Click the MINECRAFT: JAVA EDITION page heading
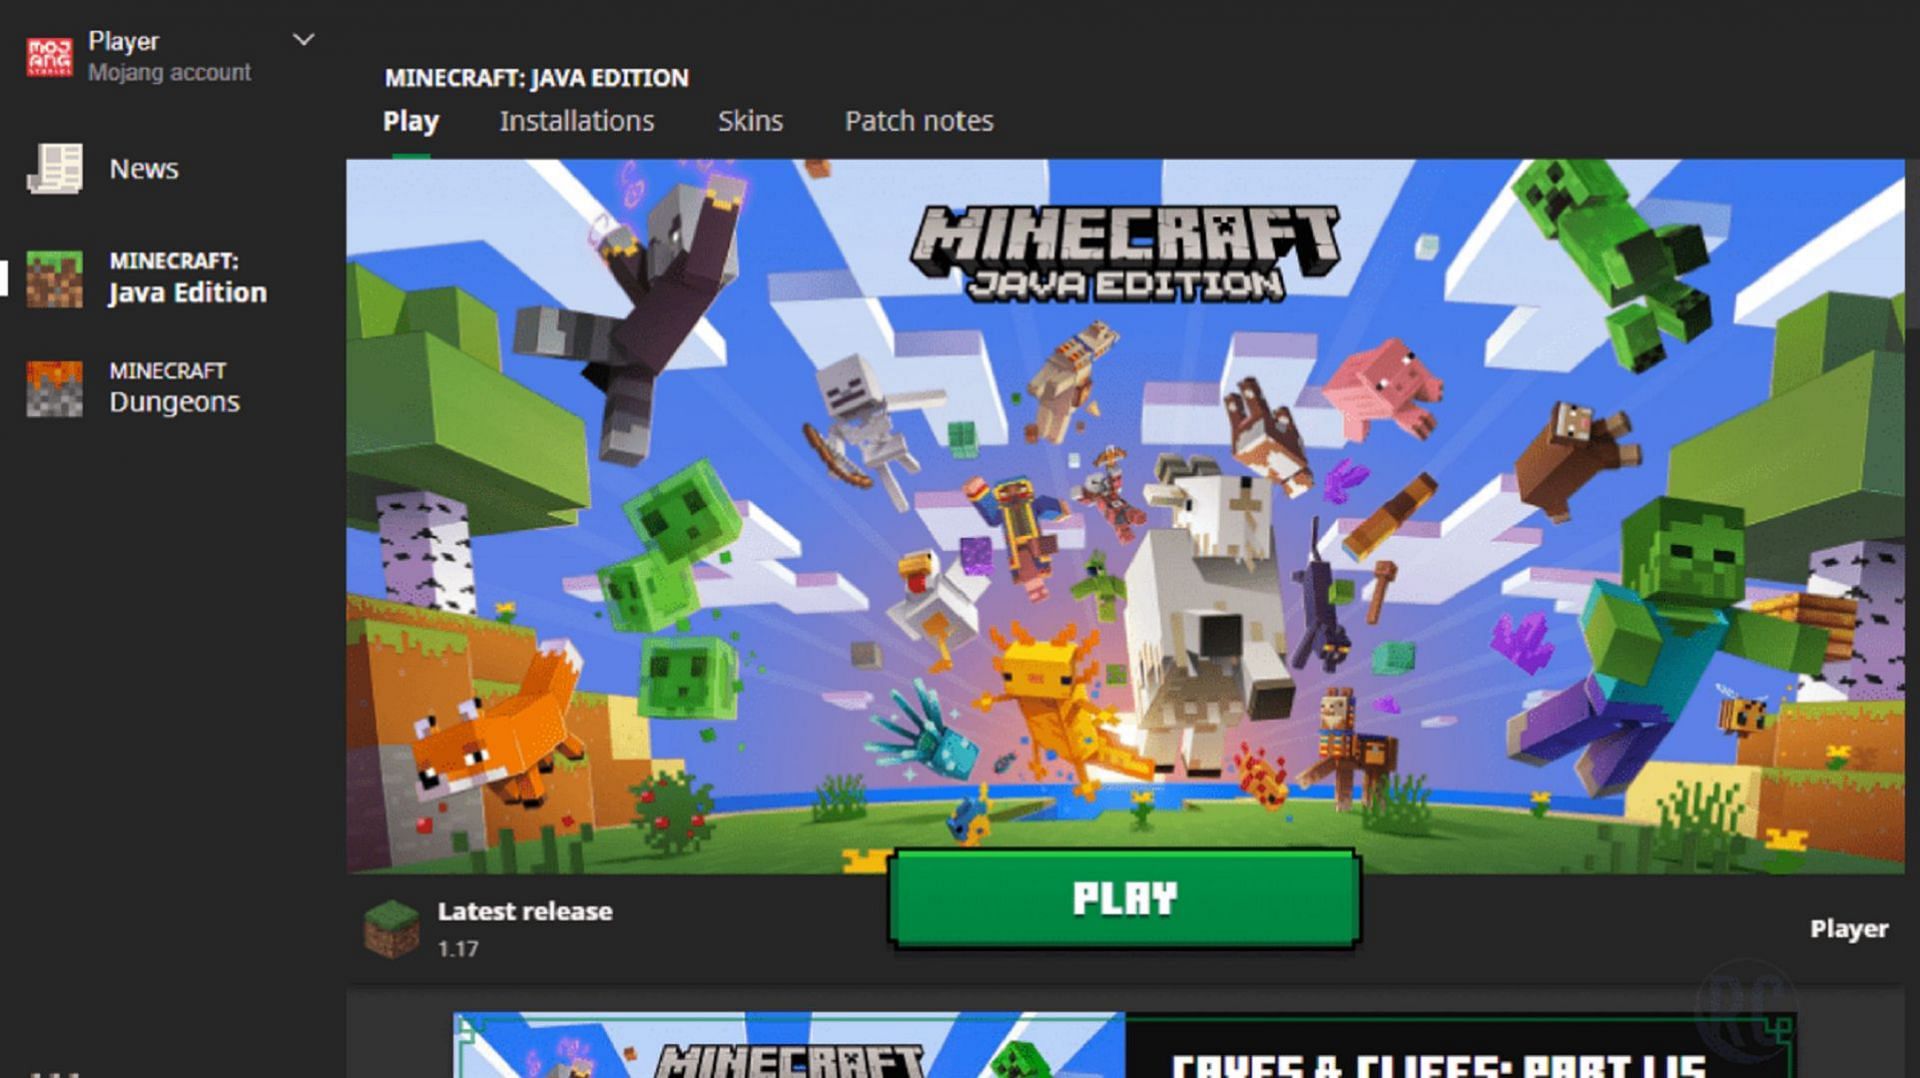 [x=536, y=78]
